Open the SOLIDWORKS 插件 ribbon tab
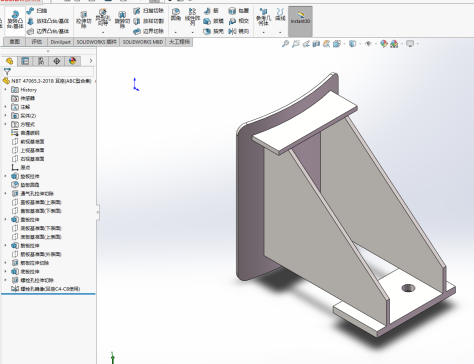The height and width of the screenshot is (364, 474). click(96, 42)
